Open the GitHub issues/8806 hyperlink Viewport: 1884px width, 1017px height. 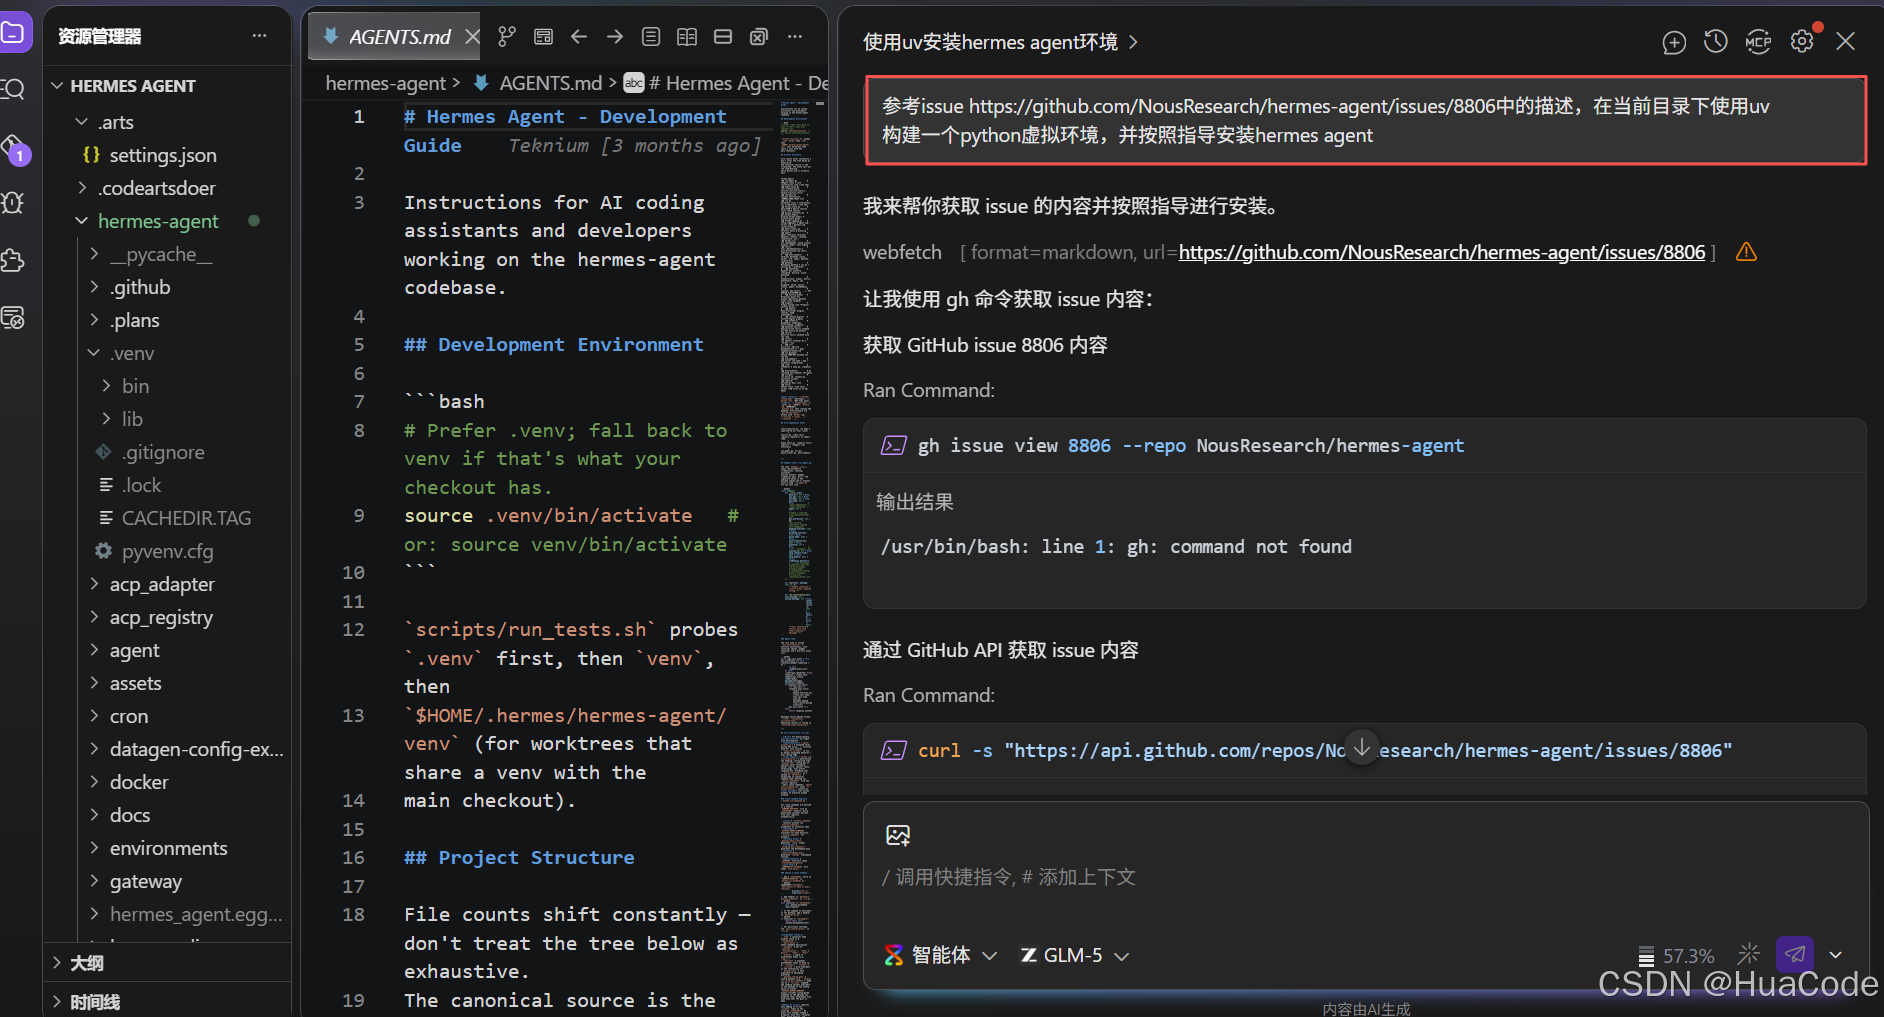pos(1442,252)
